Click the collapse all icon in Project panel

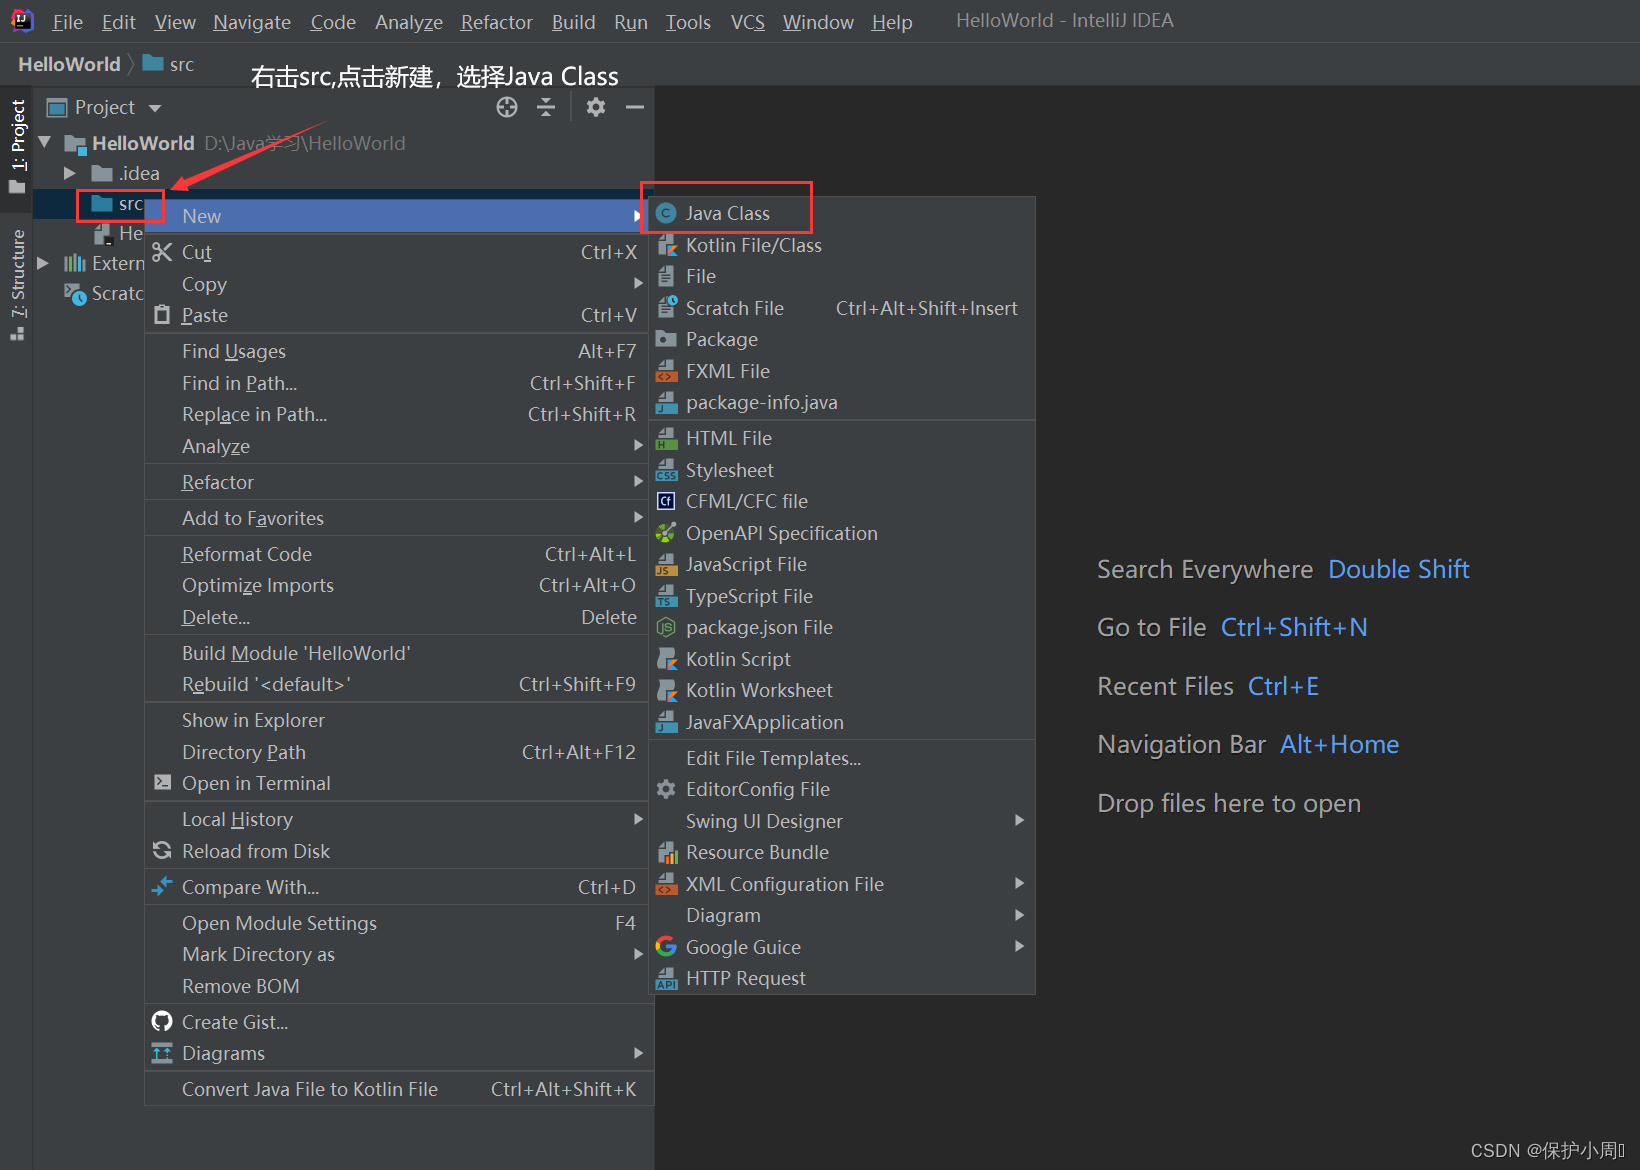coord(546,107)
